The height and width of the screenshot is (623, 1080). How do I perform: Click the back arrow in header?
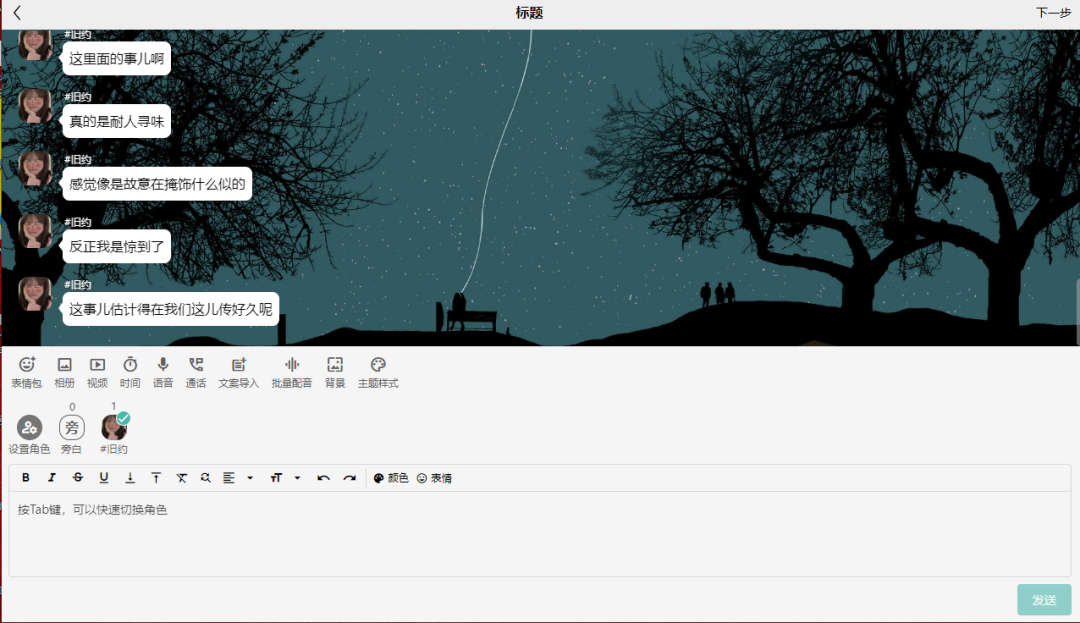click(17, 13)
